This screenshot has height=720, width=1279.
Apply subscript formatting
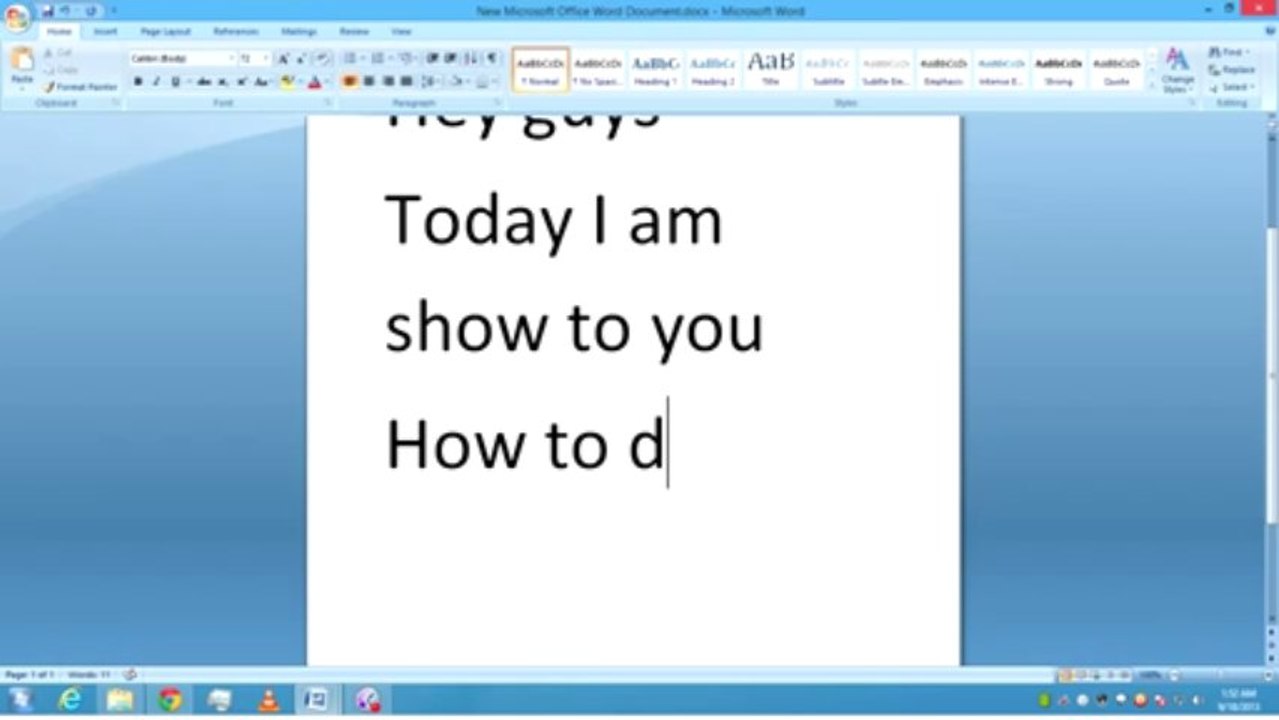coord(222,82)
